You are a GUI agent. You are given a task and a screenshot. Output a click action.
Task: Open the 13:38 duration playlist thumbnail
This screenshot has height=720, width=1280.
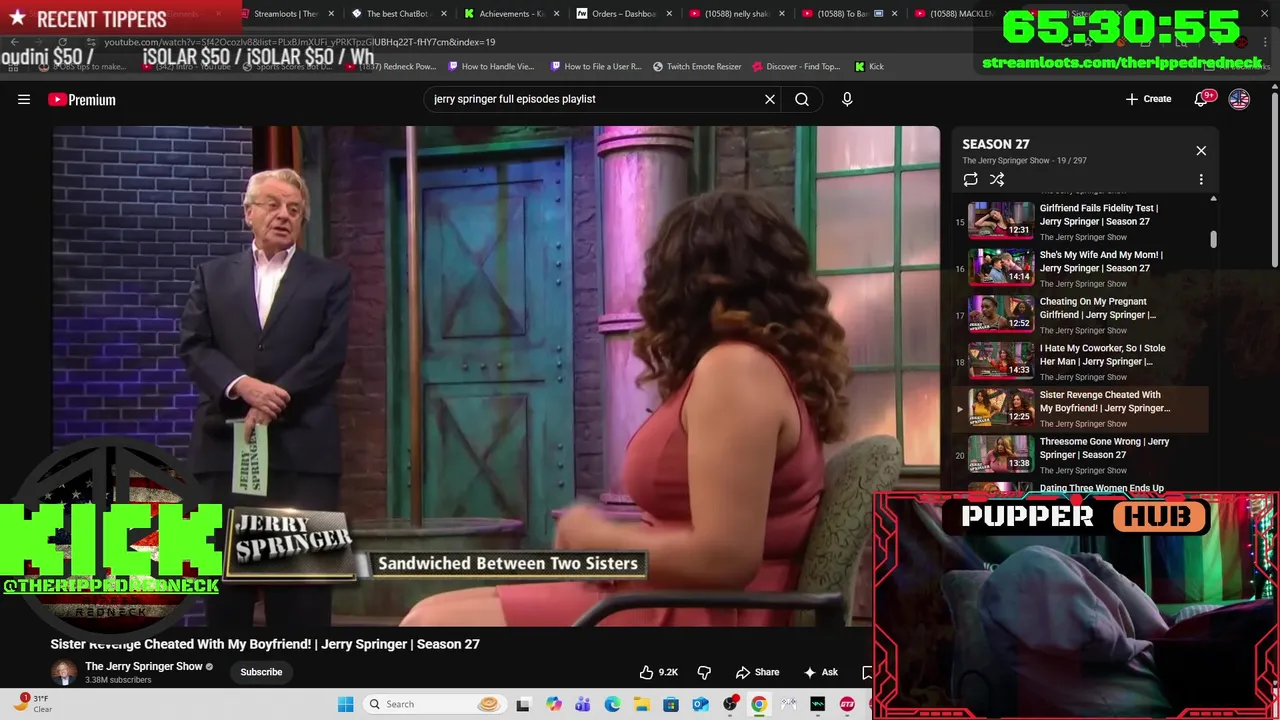click(1001, 454)
